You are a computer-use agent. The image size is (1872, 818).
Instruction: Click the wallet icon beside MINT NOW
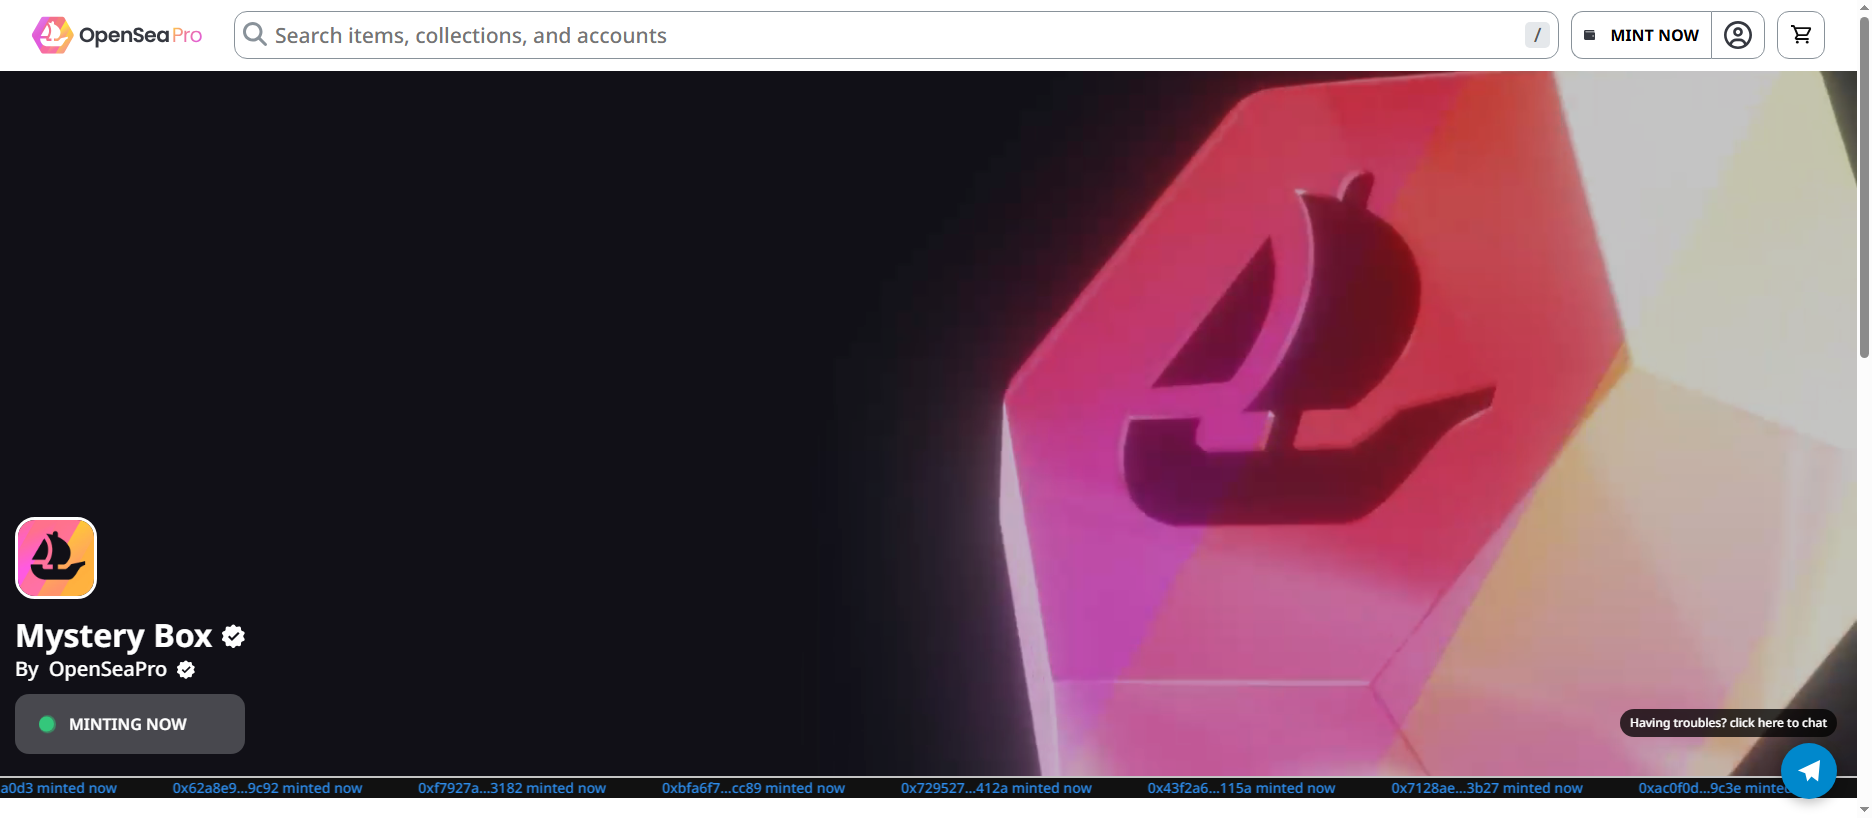coord(1590,35)
